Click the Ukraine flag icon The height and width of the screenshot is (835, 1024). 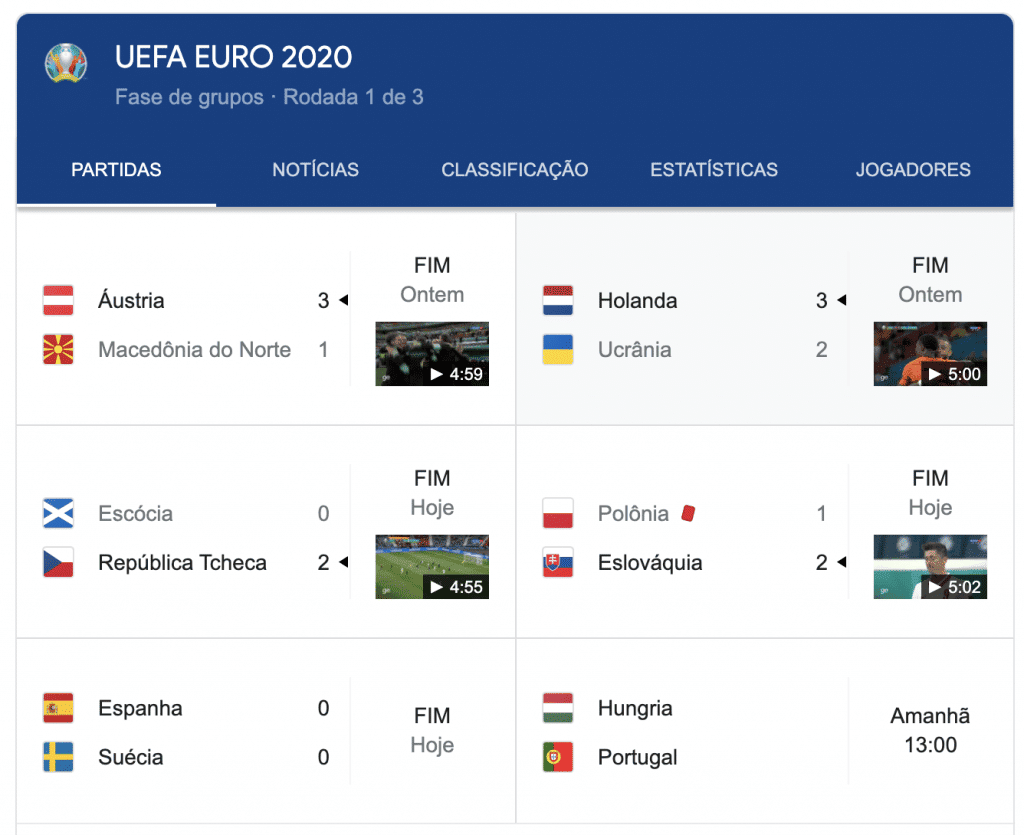(x=557, y=350)
